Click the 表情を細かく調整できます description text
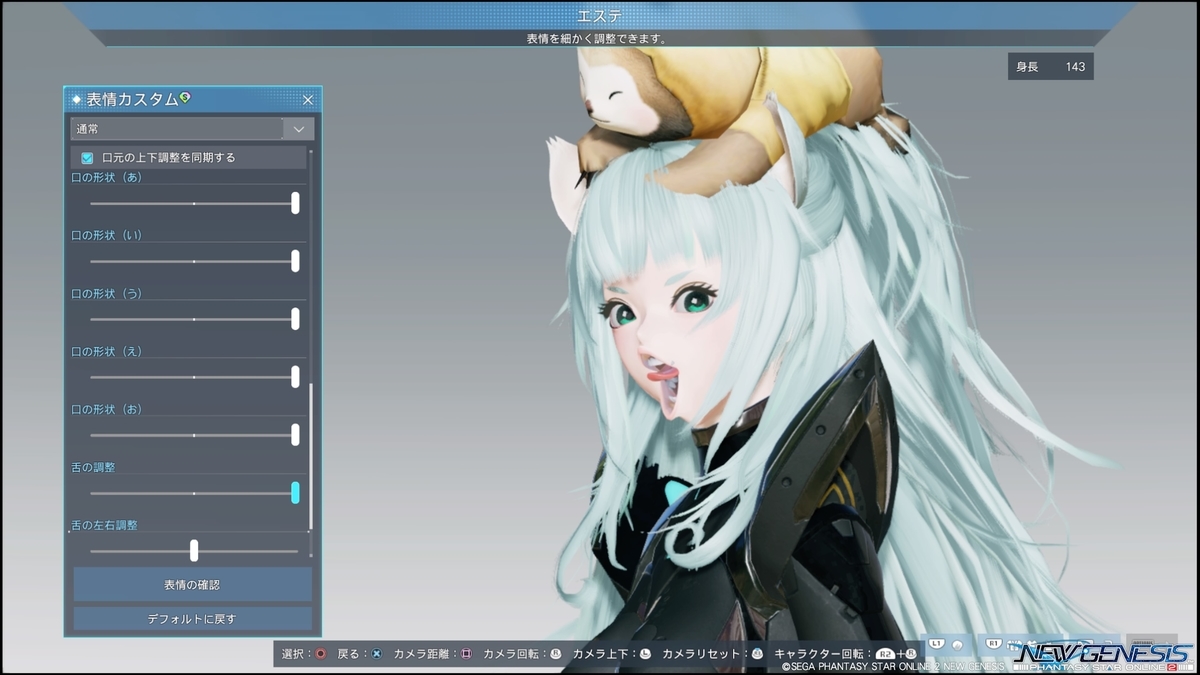This screenshot has width=1200, height=675. pyautogui.click(x=597, y=39)
